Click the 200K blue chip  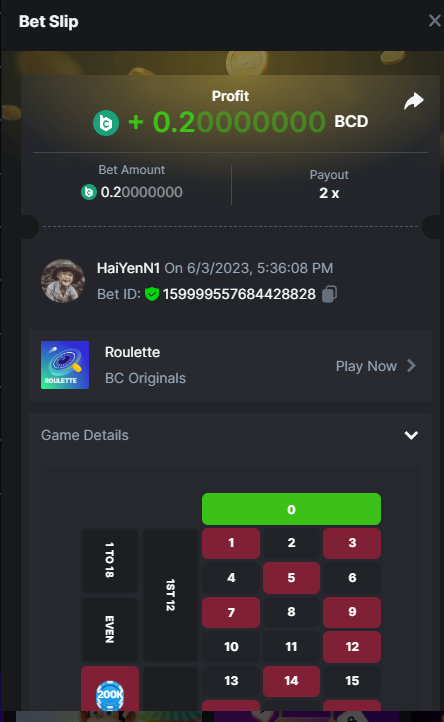[110, 695]
